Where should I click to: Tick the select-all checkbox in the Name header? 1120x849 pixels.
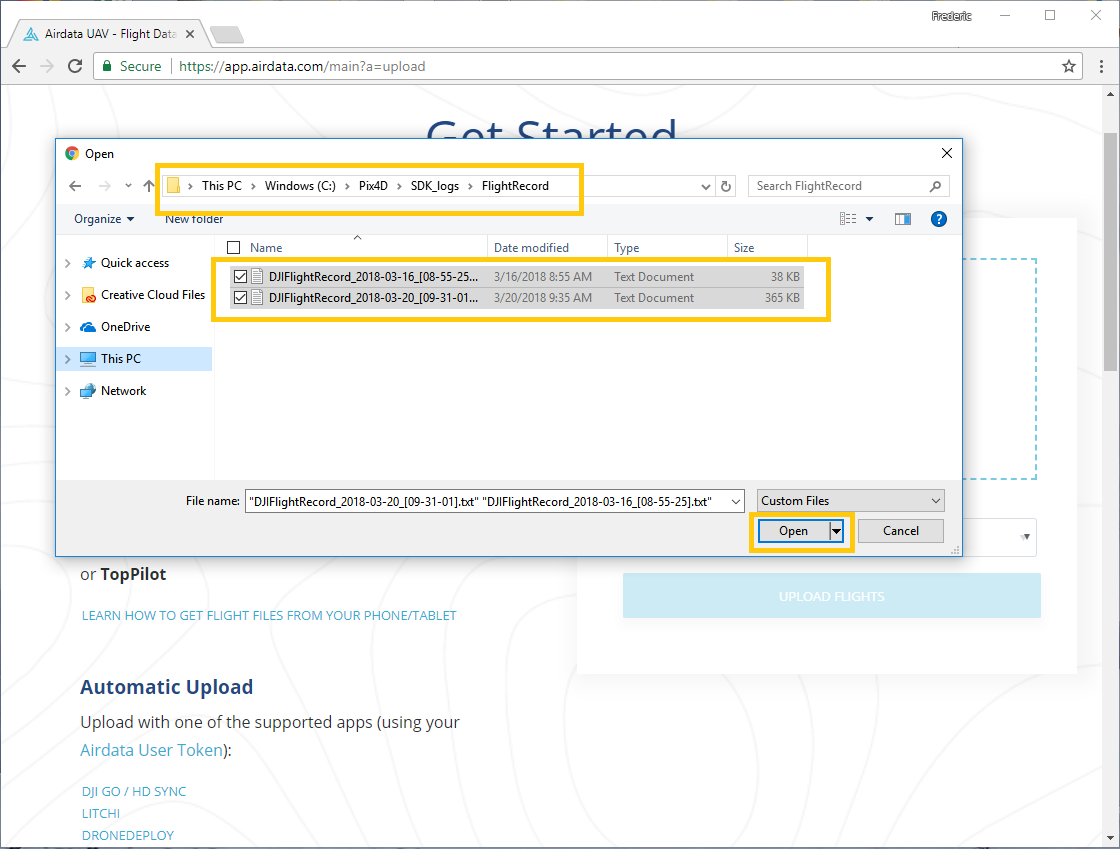[234, 248]
